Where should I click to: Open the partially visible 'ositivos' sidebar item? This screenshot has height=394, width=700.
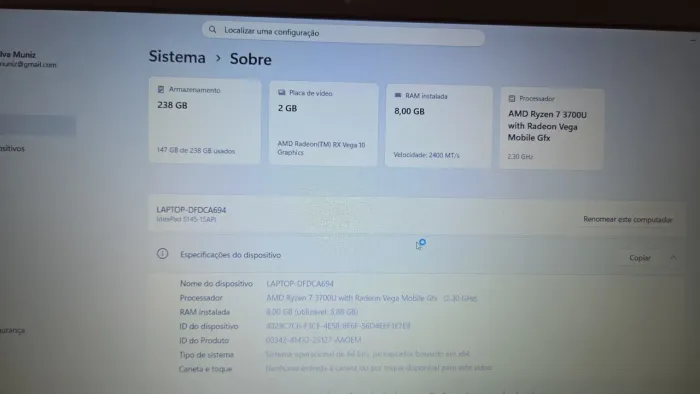12,149
